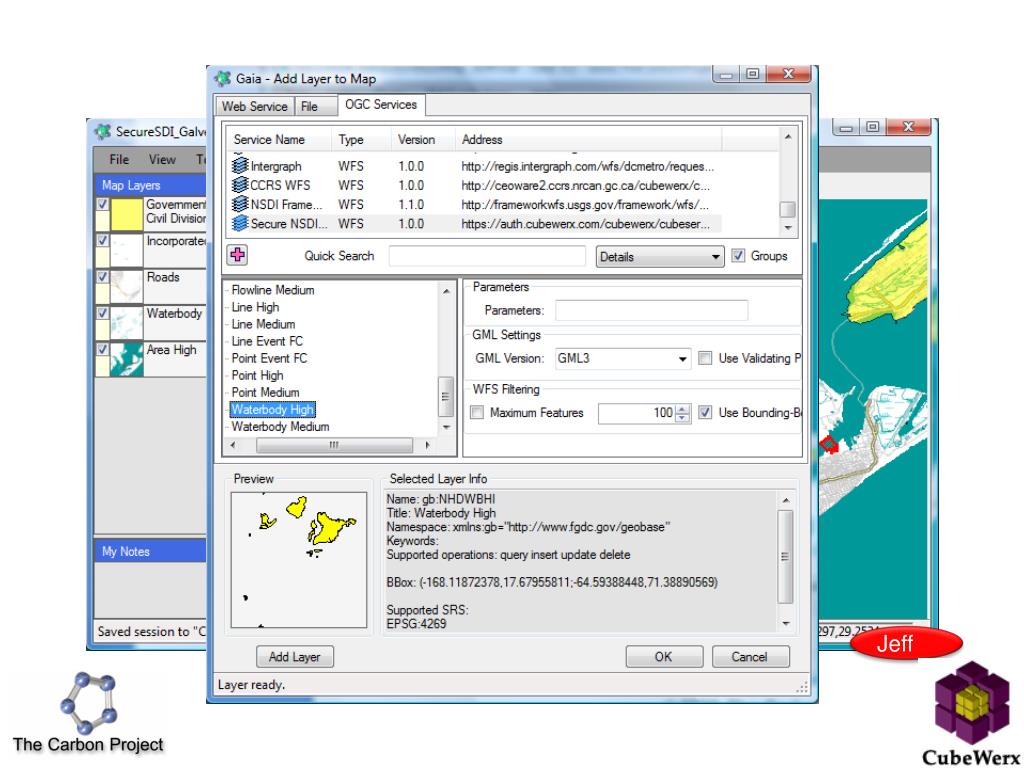Viewport: 1024px width, 768px height.
Task: Select the NSDI Framework service icon
Action: pyautogui.click(x=240, y=204)
